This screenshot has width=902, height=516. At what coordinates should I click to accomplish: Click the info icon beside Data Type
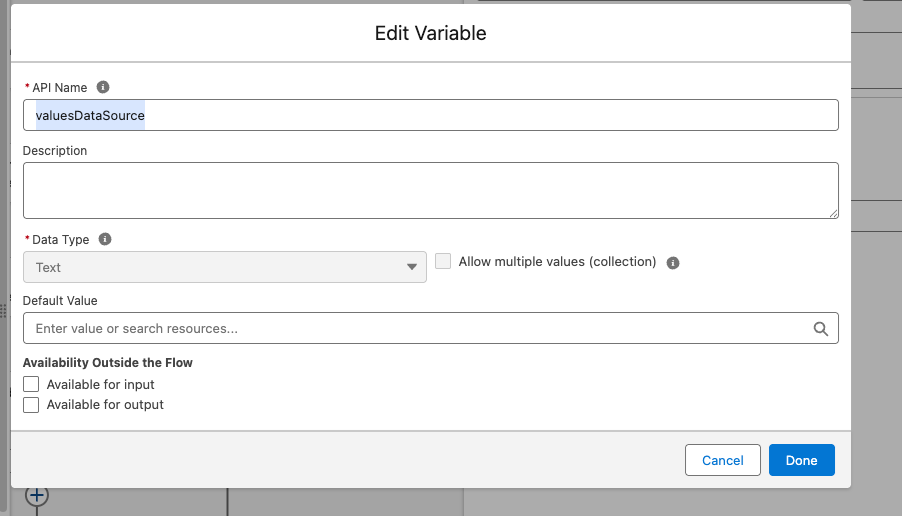click(x=106, y=240)
